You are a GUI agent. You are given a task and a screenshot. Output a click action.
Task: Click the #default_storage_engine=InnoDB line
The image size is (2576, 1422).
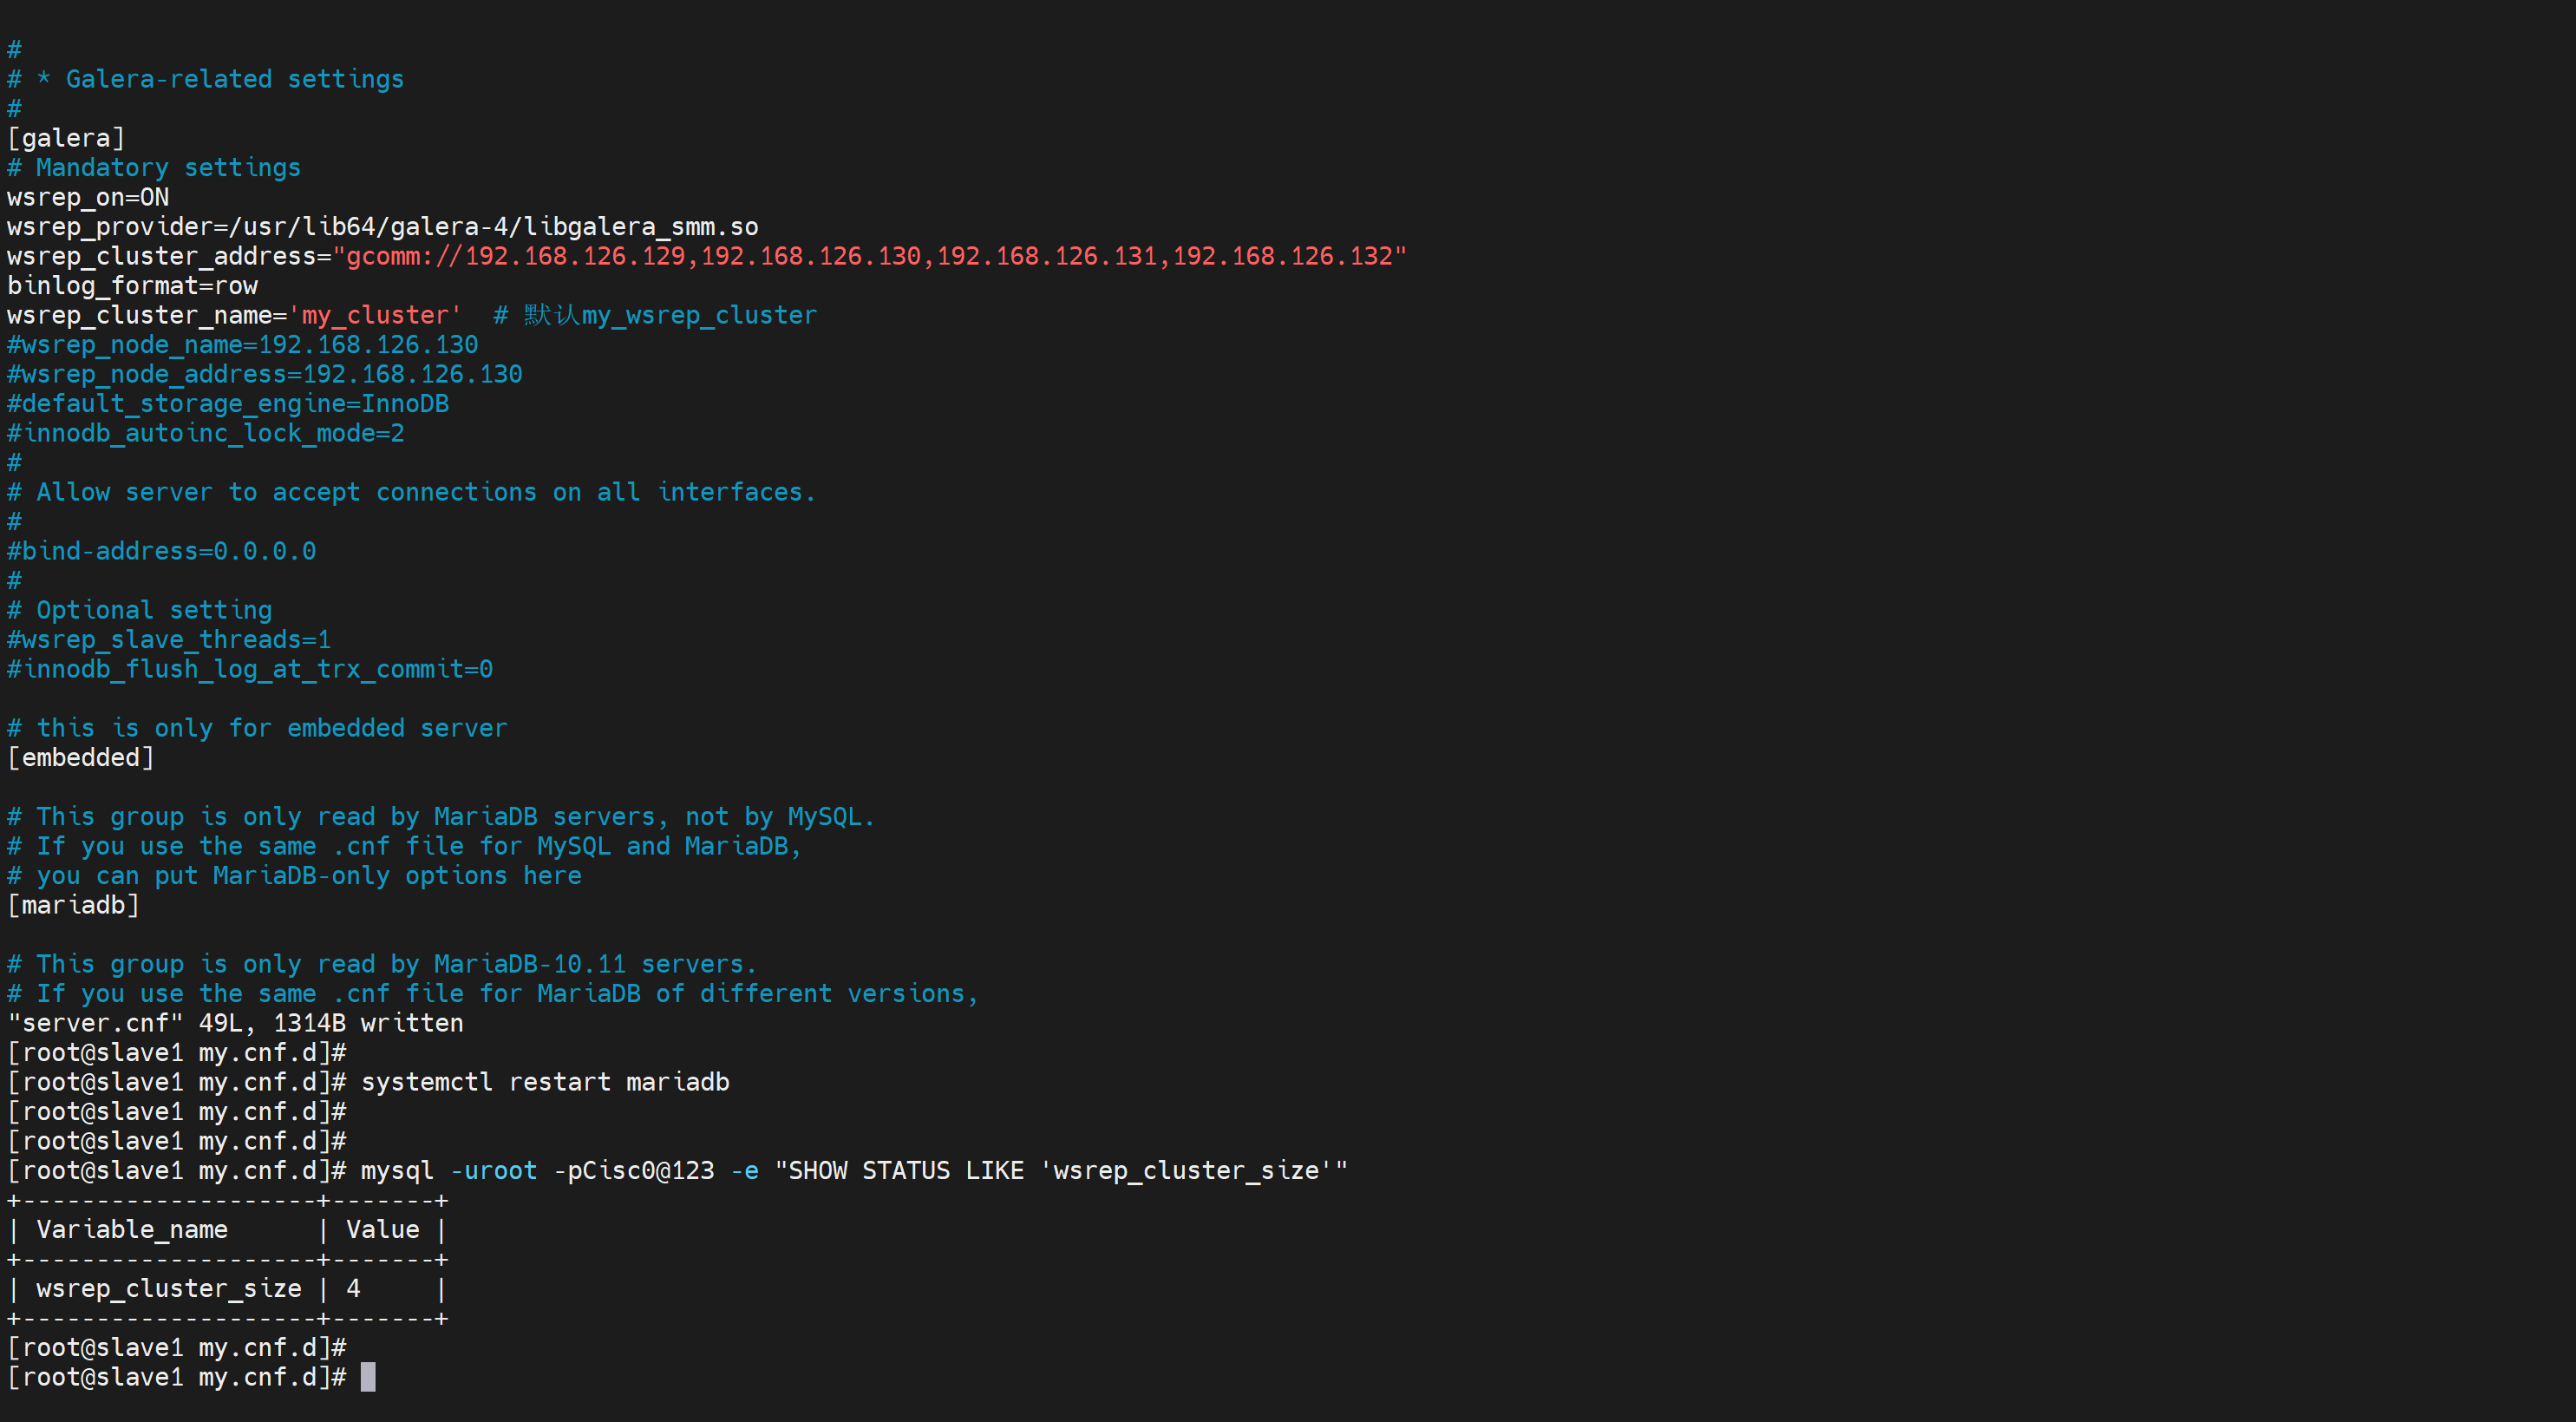(228, 404)
